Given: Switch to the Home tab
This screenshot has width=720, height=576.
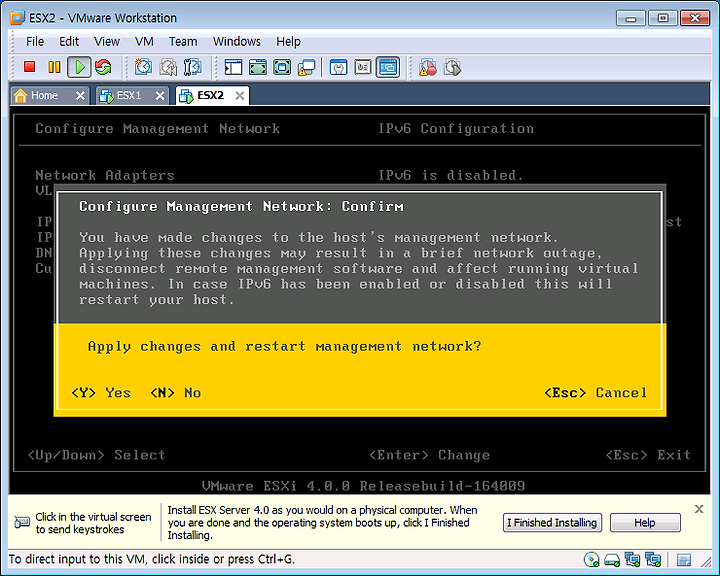Looking at the screenshot, I should click(x=44, y=96).
